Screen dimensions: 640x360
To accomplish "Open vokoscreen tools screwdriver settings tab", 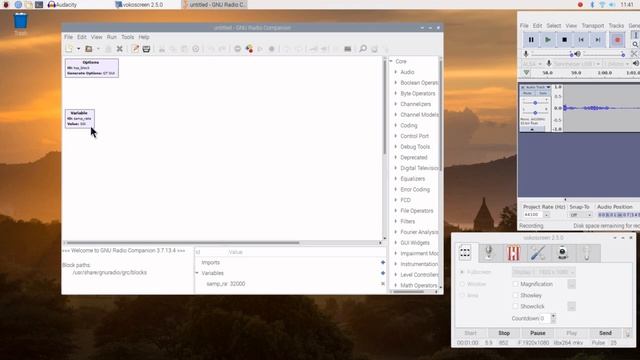I will pos(538,253).
